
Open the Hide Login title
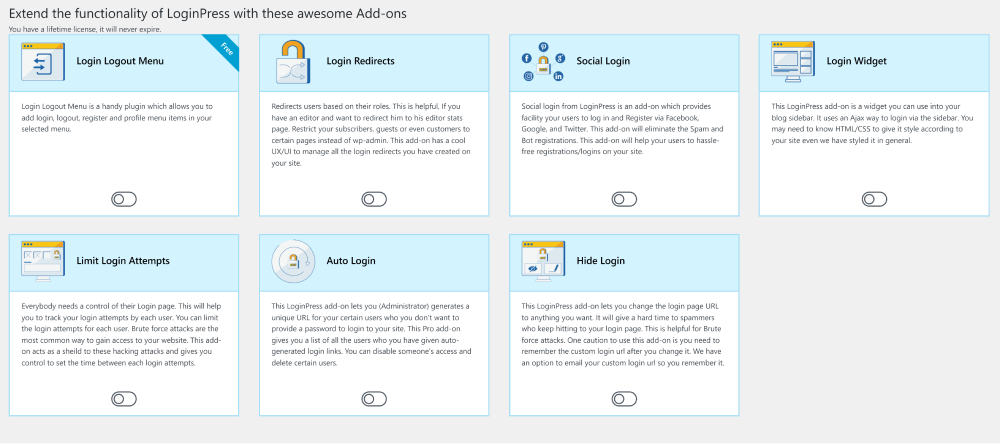click(600, 261)
